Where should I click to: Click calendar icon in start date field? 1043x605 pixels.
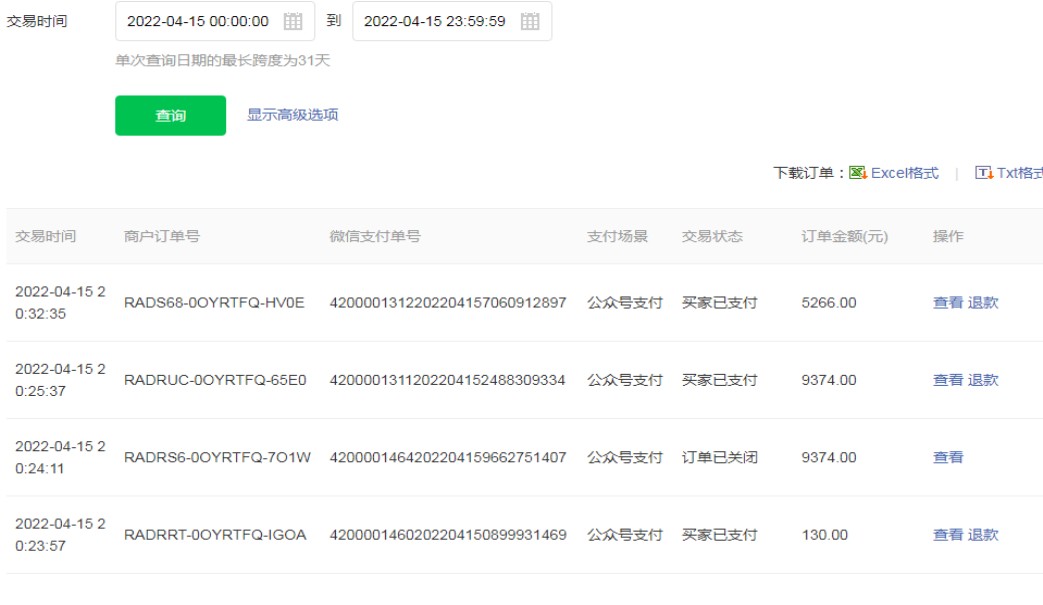tap(293, 21)
